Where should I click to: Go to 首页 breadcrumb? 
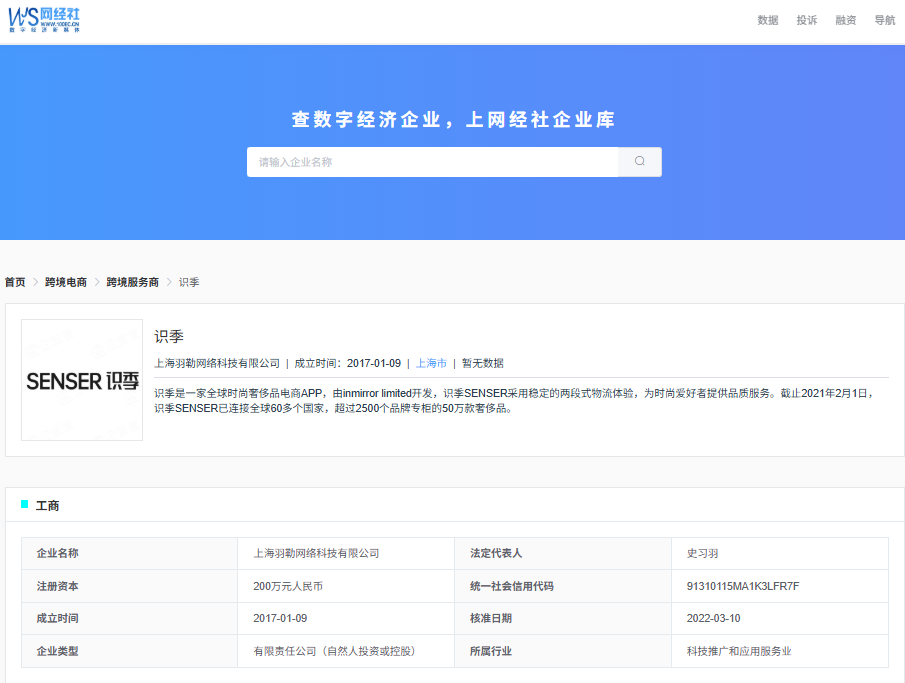pos(15,282)
